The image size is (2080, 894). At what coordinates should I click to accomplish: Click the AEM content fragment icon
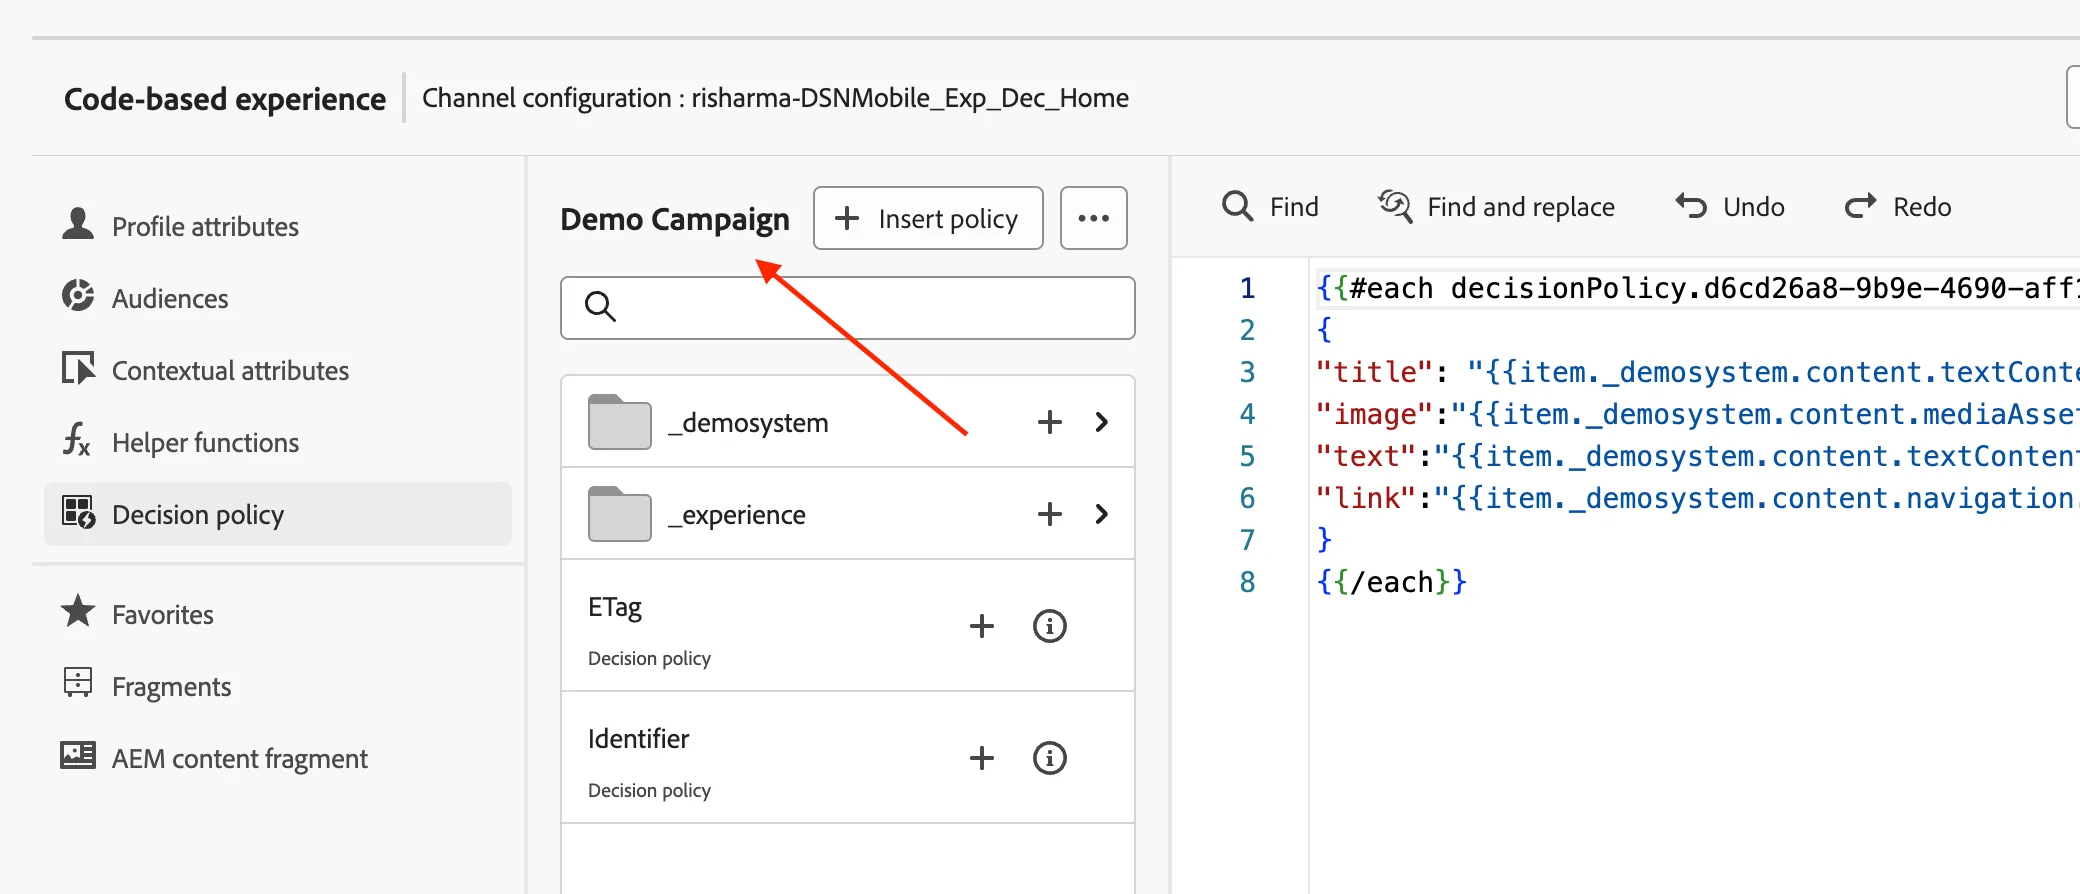[x=78, y=755]
